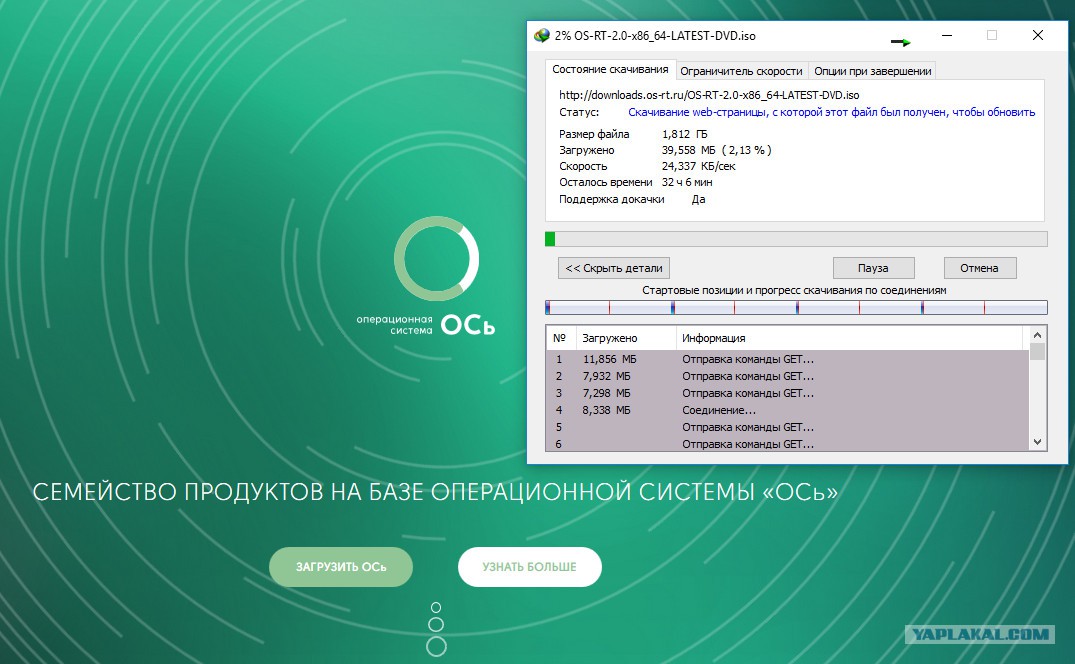The image size is (1075, 664).
Task: Select connection row 2 with 7,932 МБ
Action: pyautogui.click(x=788, y=376)
